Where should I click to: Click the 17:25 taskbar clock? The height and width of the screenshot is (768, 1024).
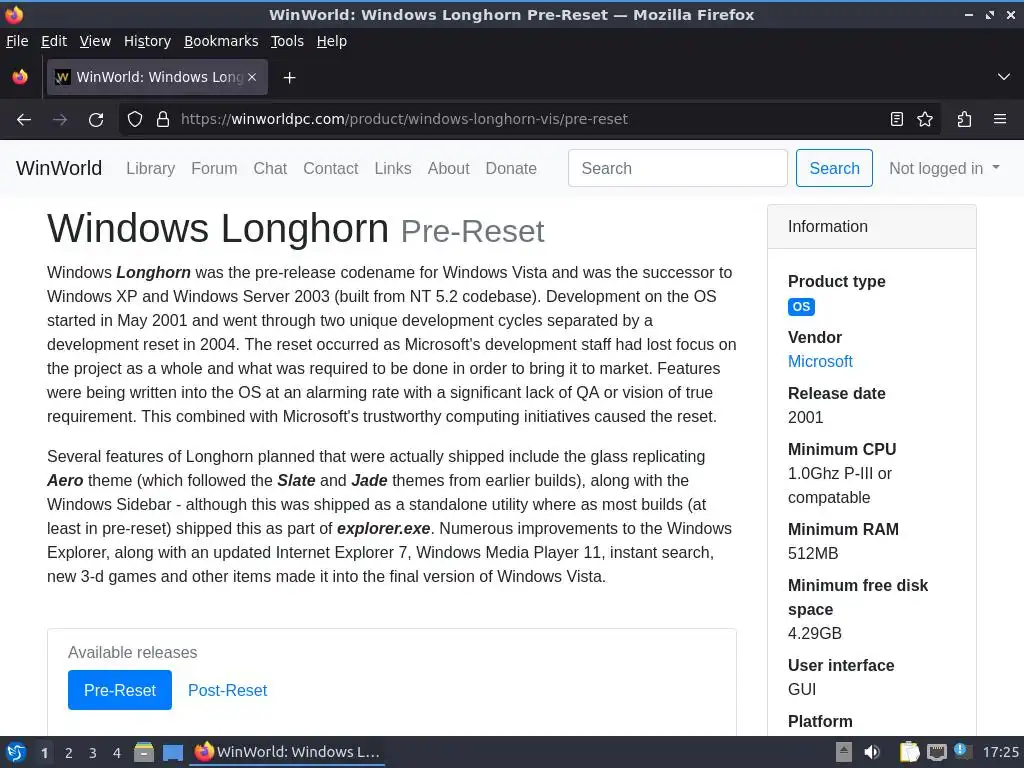click(1000, 752)
